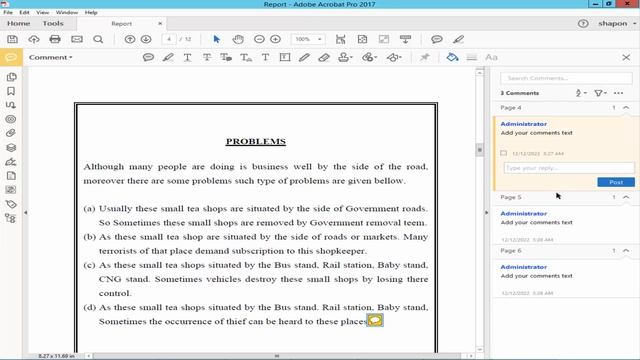640x360 pixels.
Task: Collapse the Page 6 comment group
Action: 626,251
